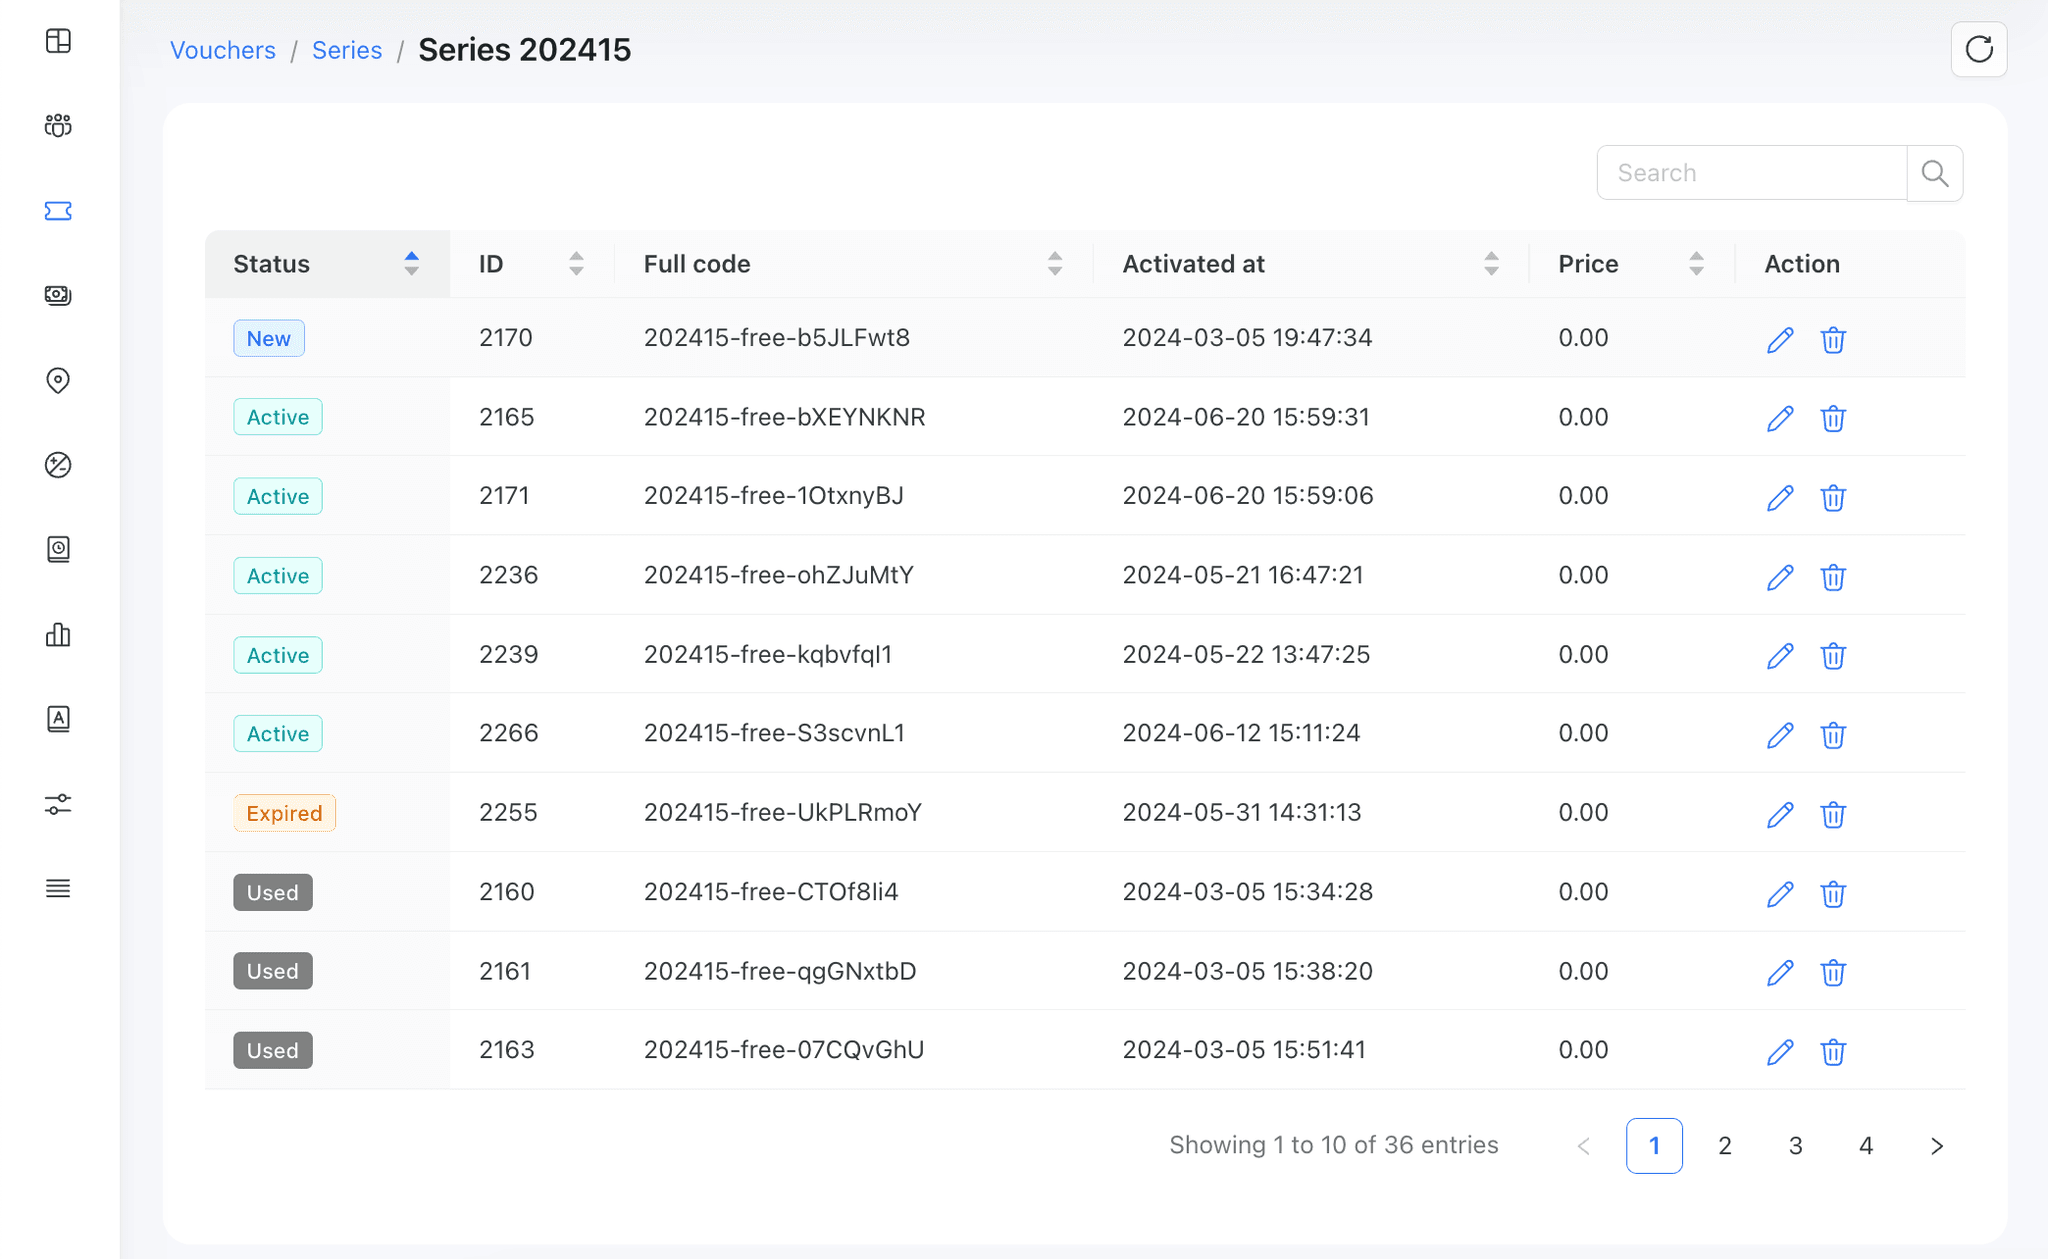This screenshot has height=1259, width=2048.
Task: Delete expired voucher 2255 with trash icon
Action: (x=1833, y=814)
